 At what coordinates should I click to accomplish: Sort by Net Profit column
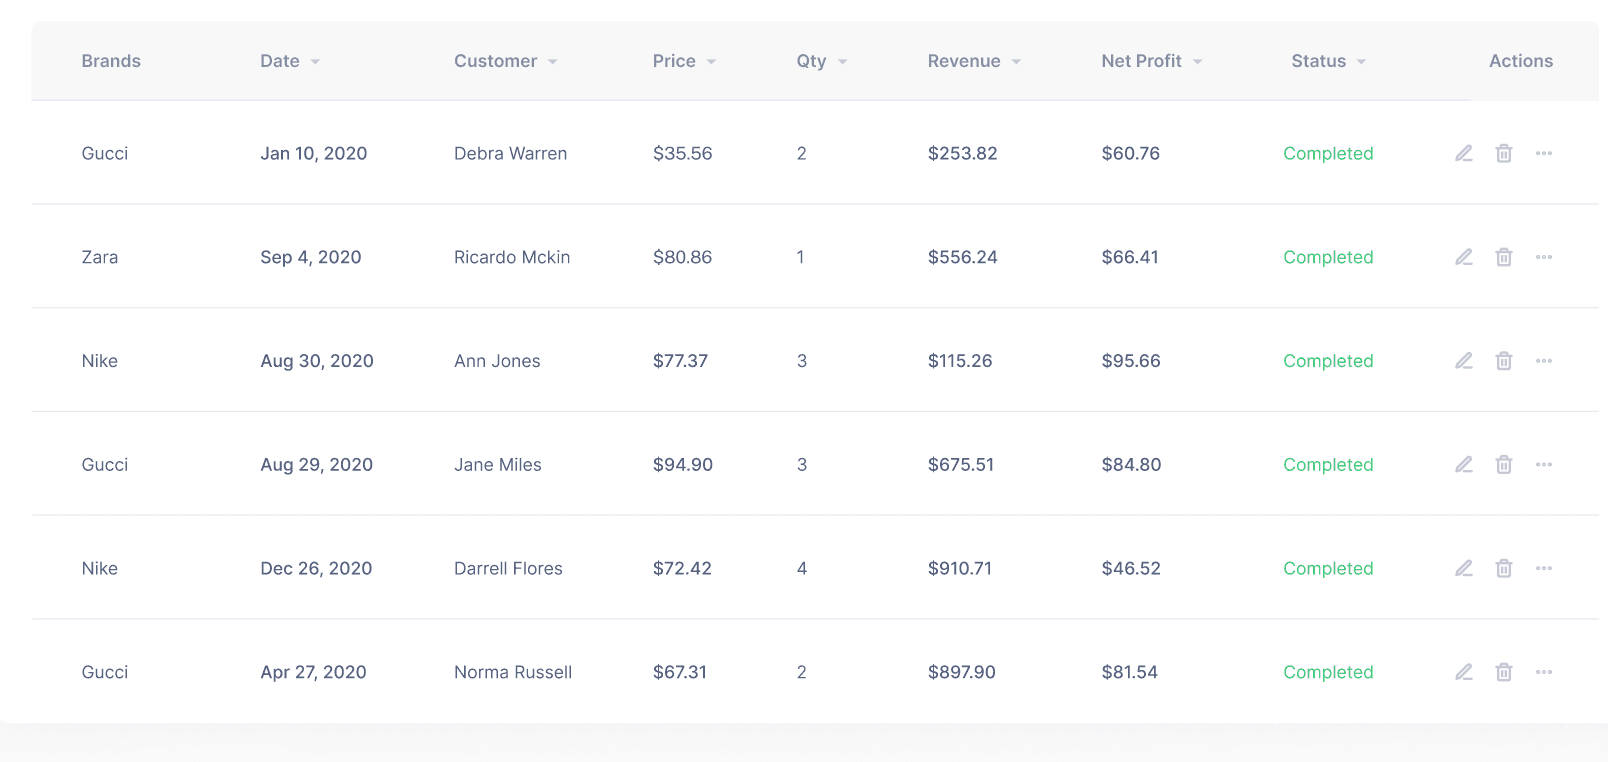pyautogui.click(x=1151, y=61)
